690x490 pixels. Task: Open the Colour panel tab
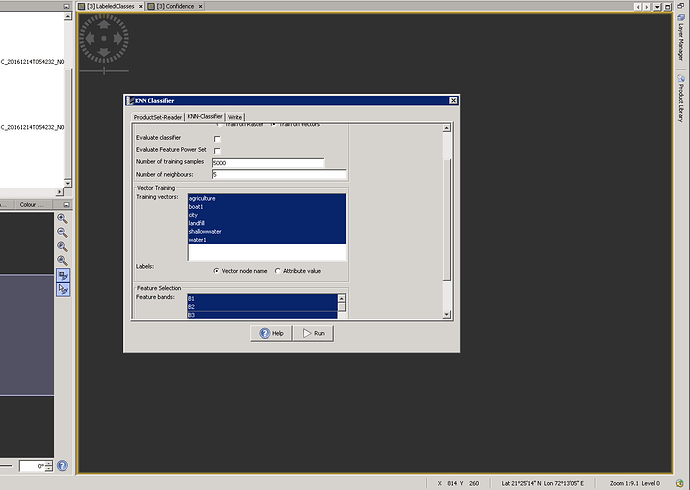click(31, 205)
